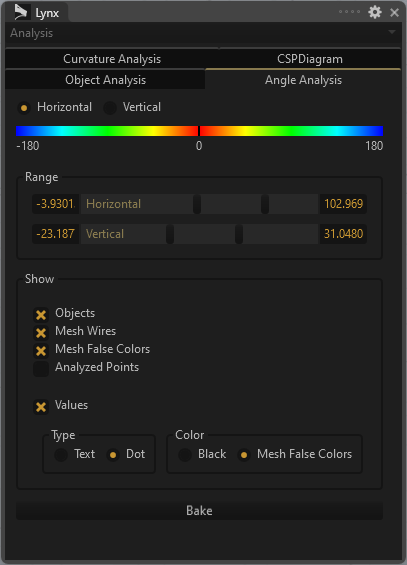This screenshot has width=407, height=565.
Task: Expand the Analysis dropdown arrow
Action: (x=392, y=32)
